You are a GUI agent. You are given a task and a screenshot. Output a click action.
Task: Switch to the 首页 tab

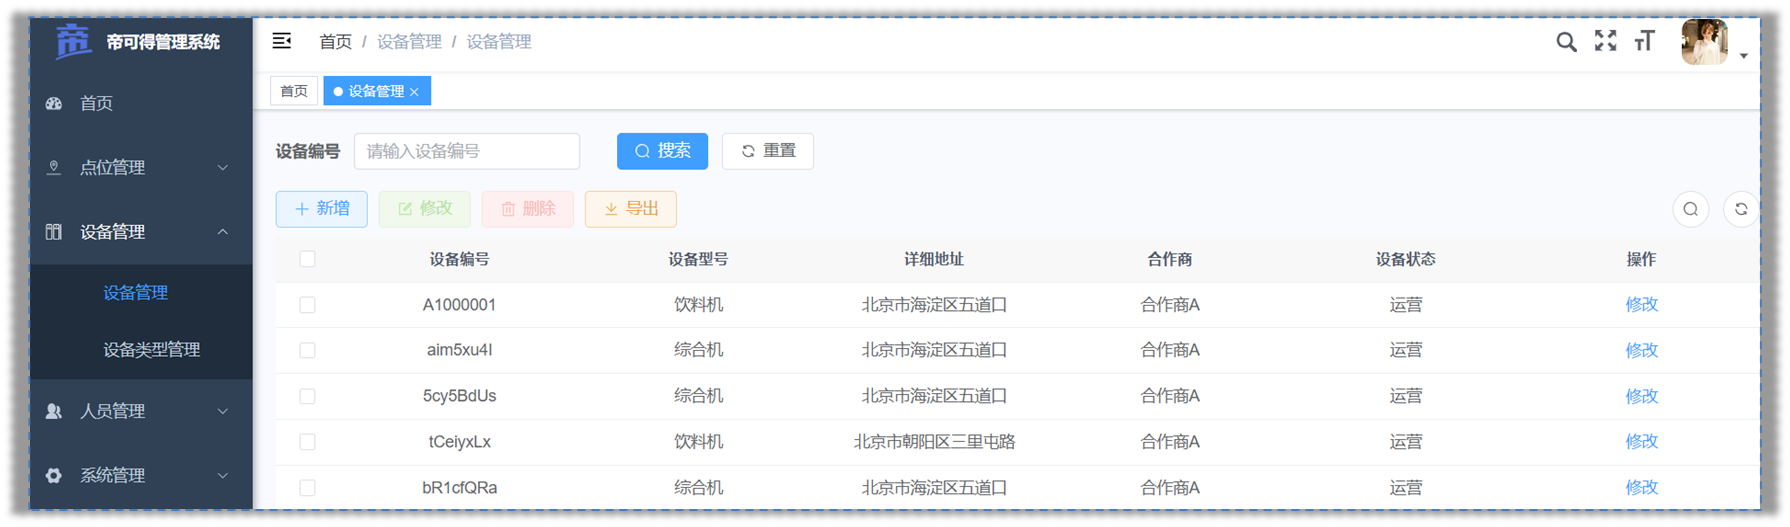(x=294, y=91)
